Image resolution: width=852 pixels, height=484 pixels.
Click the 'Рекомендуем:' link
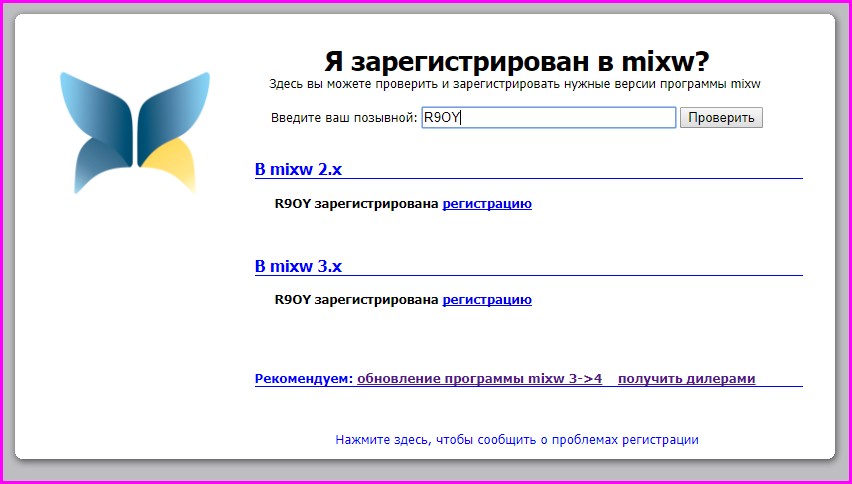(304, 379)
